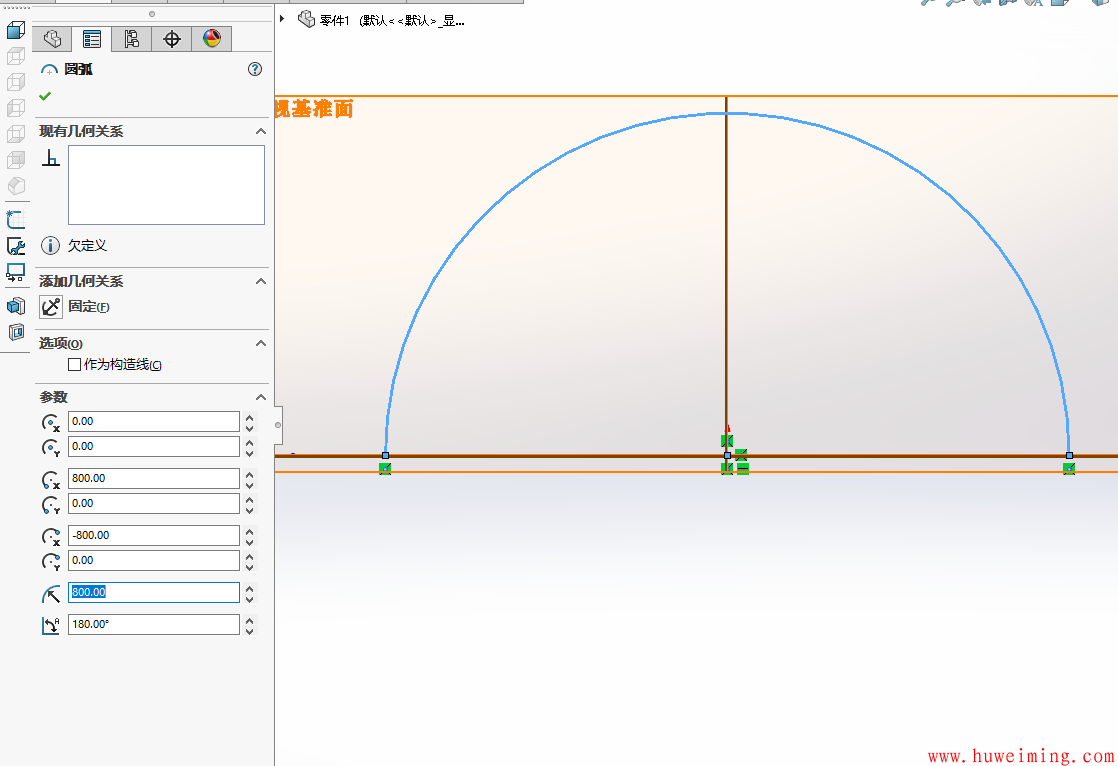Enable the 作为构造线 construction line checkbox
This screenshot has height=766, width=1118.
pos(76,364)
